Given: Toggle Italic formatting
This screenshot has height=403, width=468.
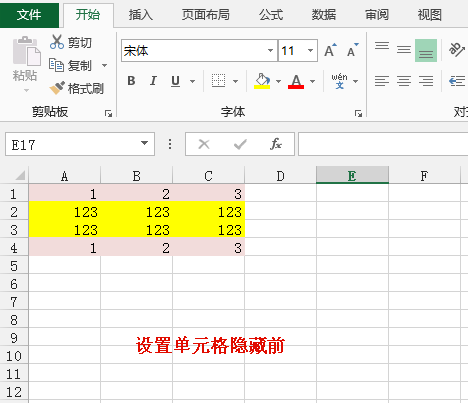Looking at the screenshot, I should click(x=153, y=81).
